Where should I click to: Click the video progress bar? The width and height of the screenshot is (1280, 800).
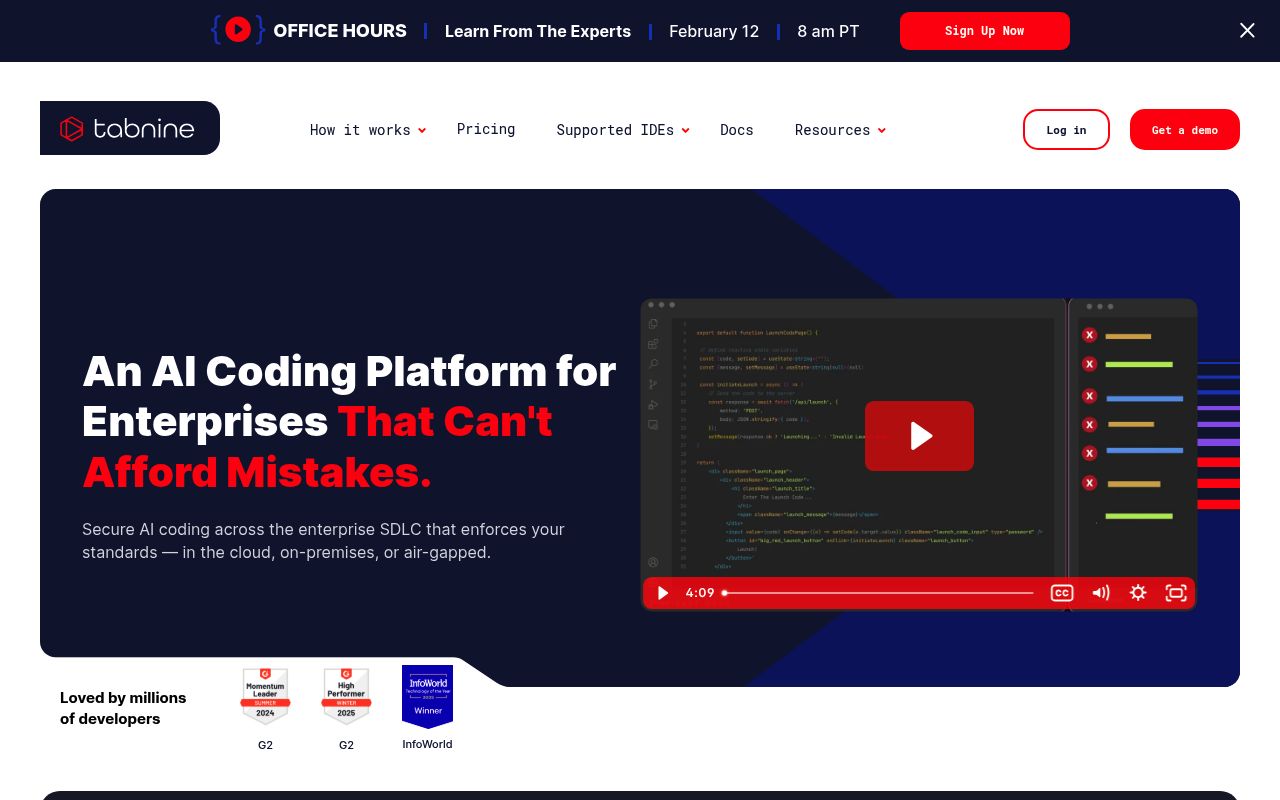878,593
